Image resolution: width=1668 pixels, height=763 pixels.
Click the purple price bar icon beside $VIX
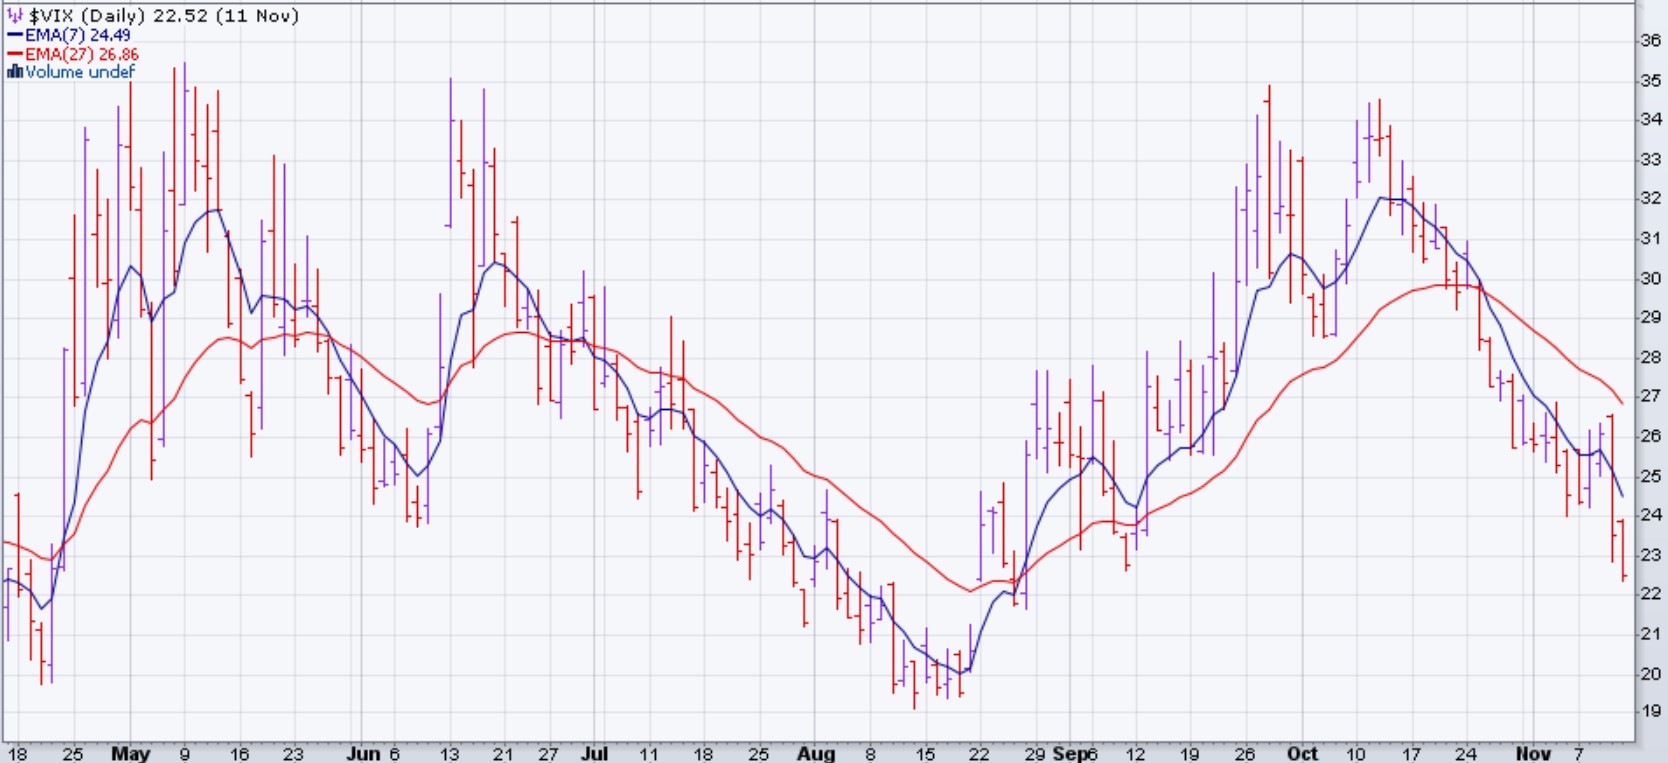(15, 16)
